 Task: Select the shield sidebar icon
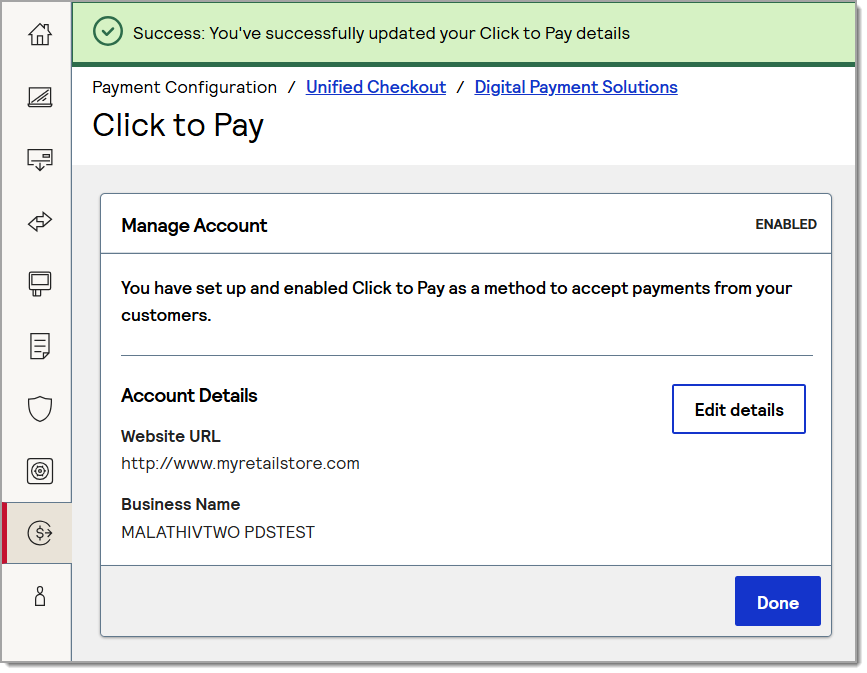39,409
